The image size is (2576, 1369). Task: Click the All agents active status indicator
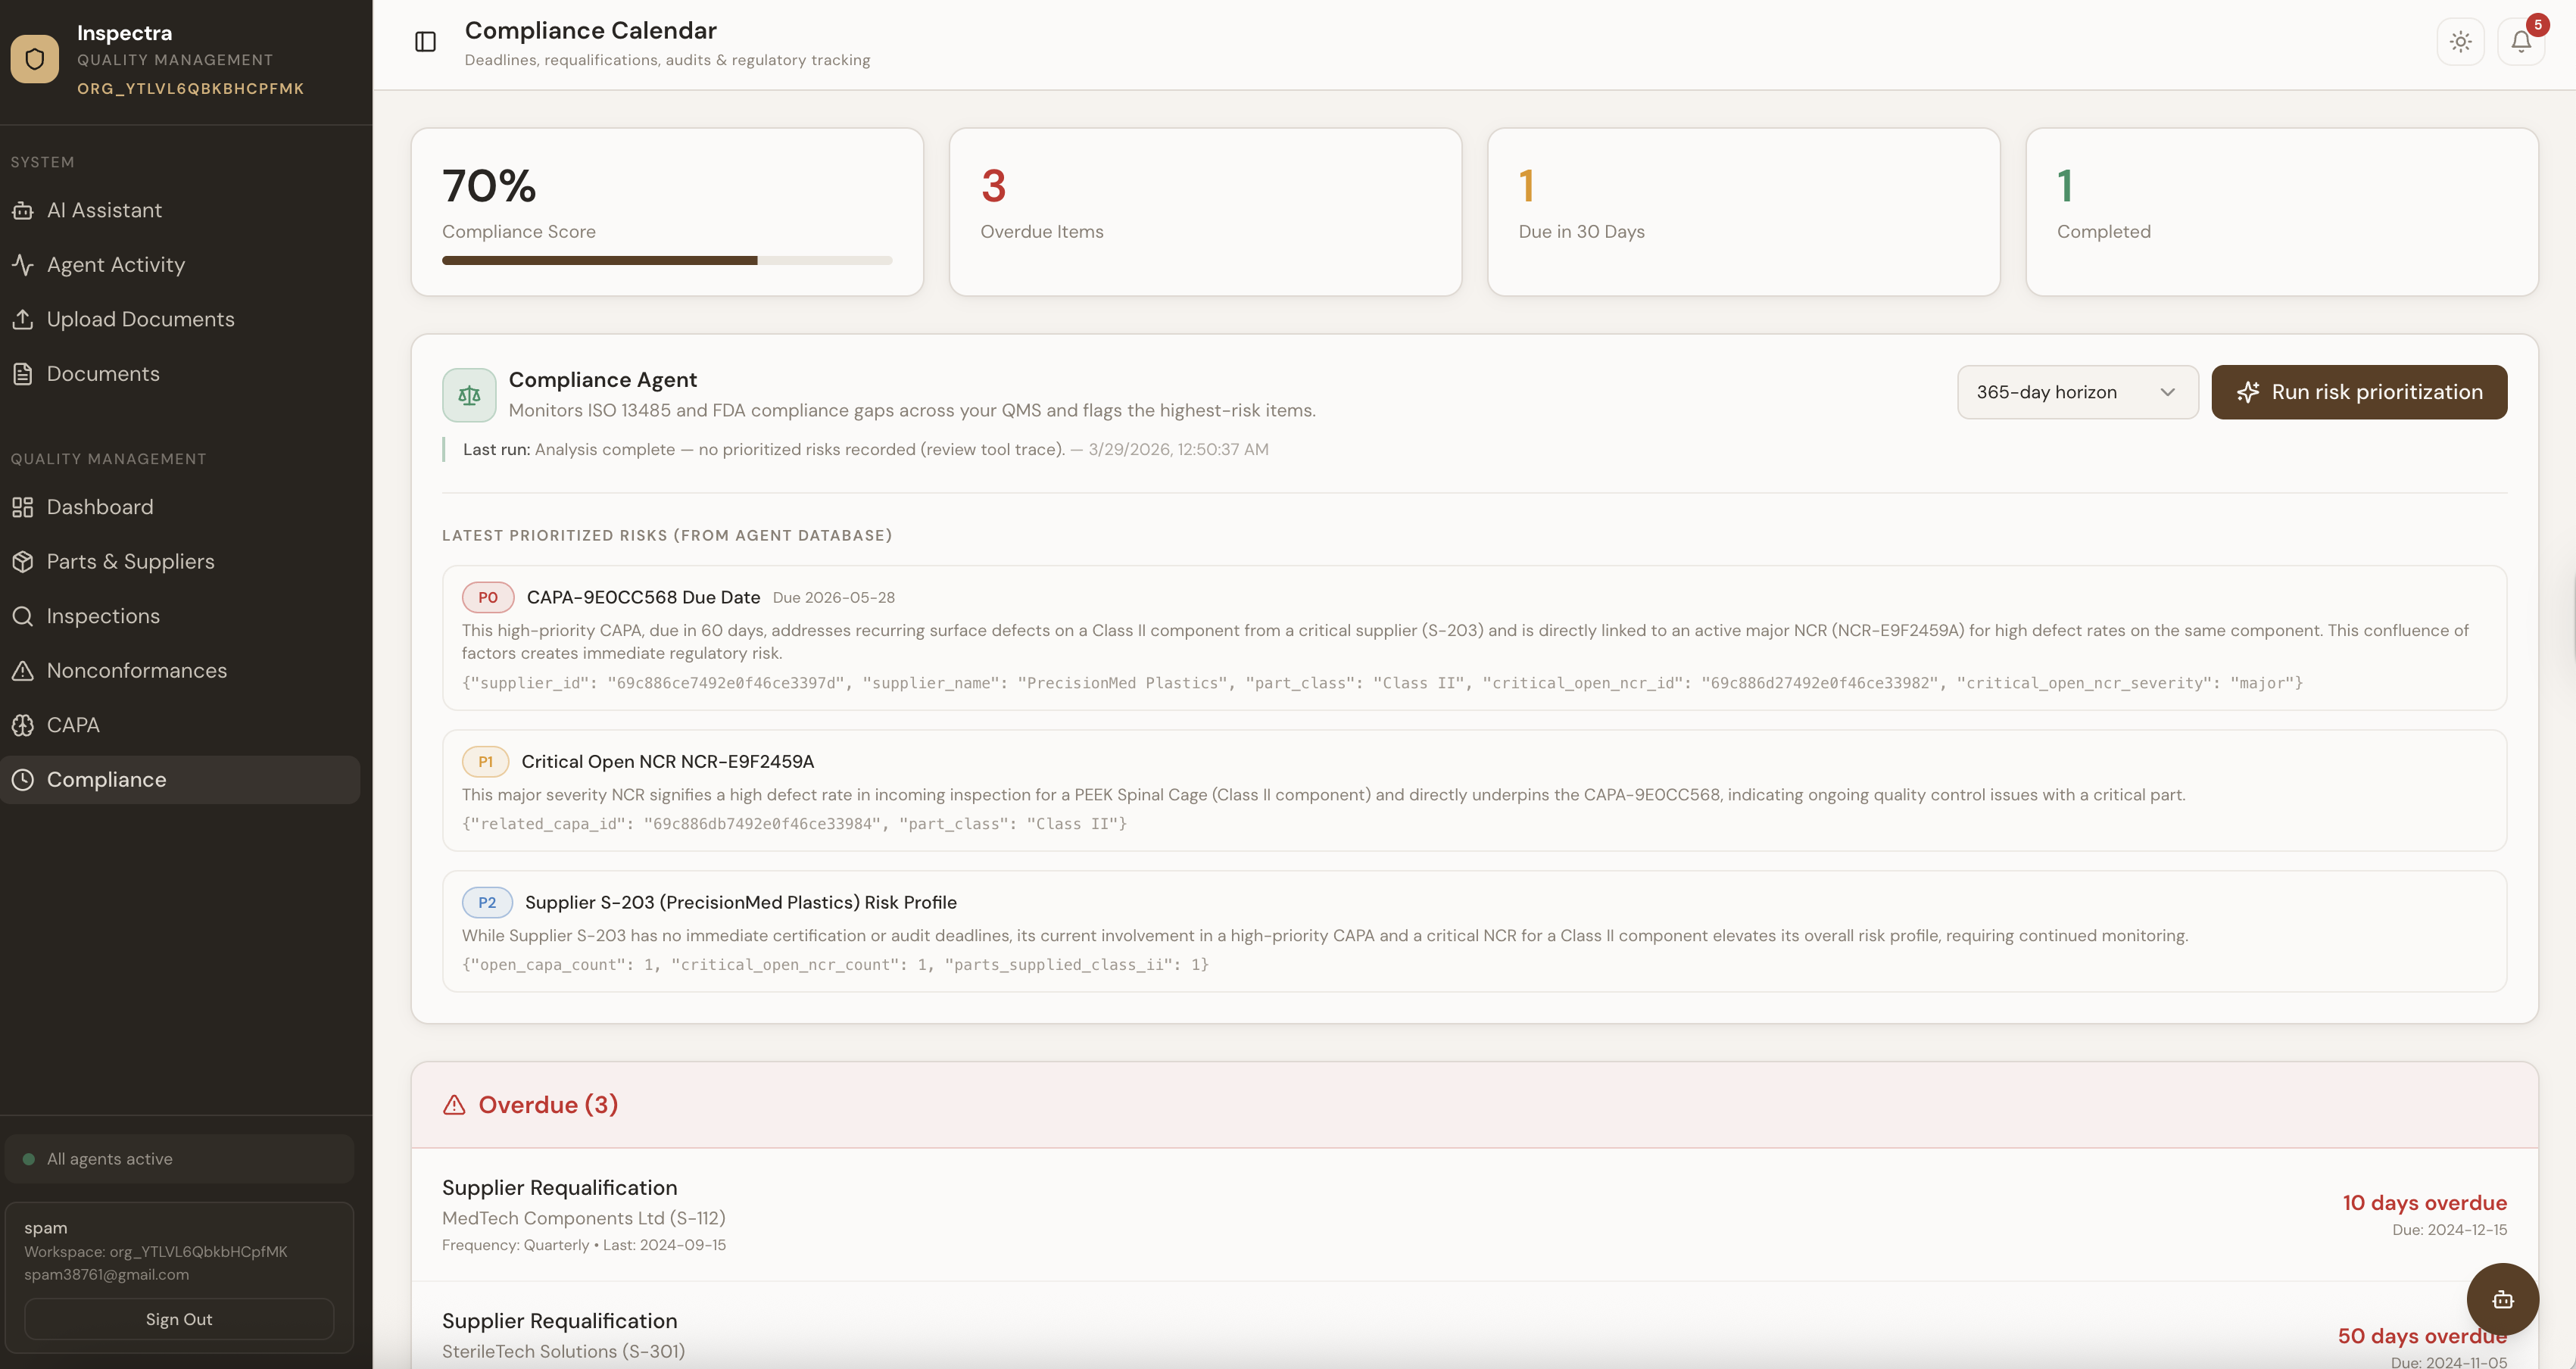click(x=110, y=1159)
